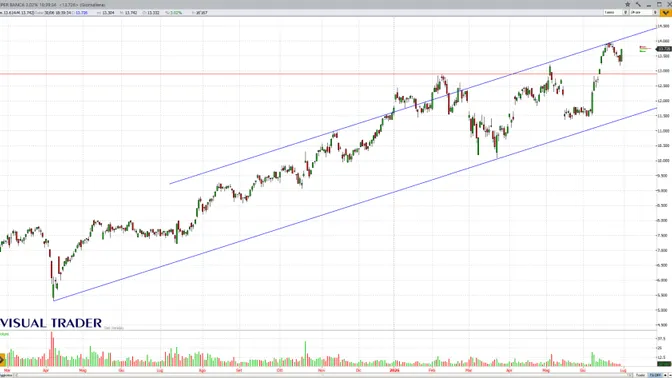
Task: Click the 'Feb' label on the time axis
Action: click(432, 370)
